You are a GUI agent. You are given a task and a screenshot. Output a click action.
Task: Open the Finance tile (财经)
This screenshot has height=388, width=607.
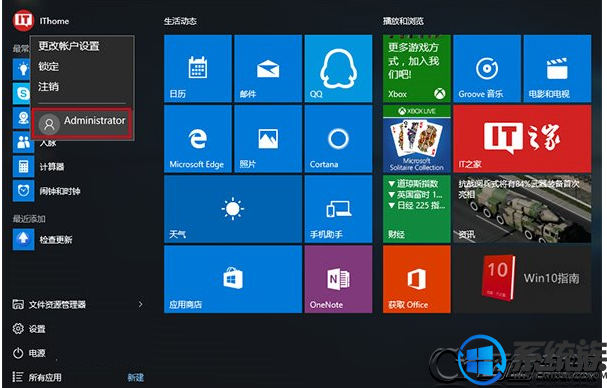click(x=417, y=209)
